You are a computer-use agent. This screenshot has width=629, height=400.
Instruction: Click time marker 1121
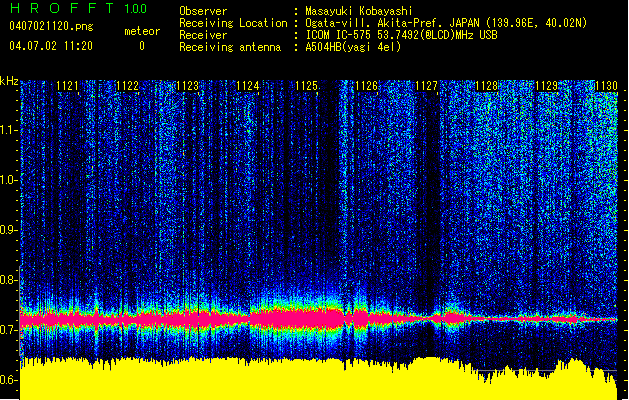pyautogui.click(x=67, y=86)
